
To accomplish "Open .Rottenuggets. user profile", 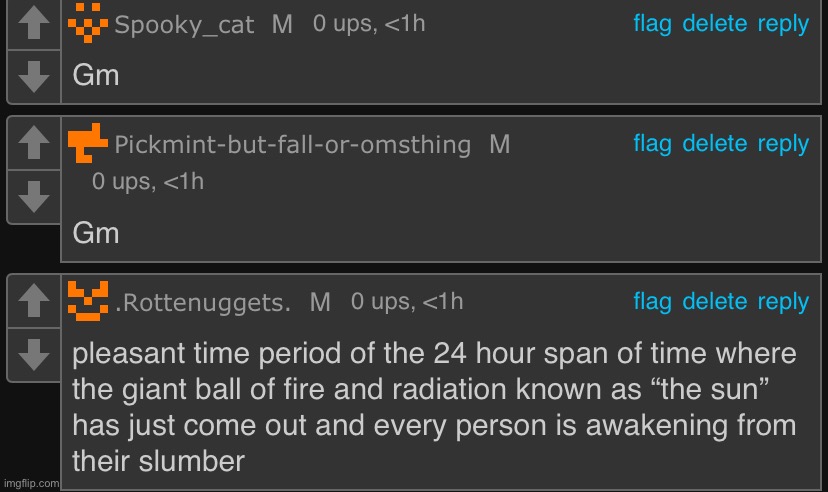I will 204,302.
